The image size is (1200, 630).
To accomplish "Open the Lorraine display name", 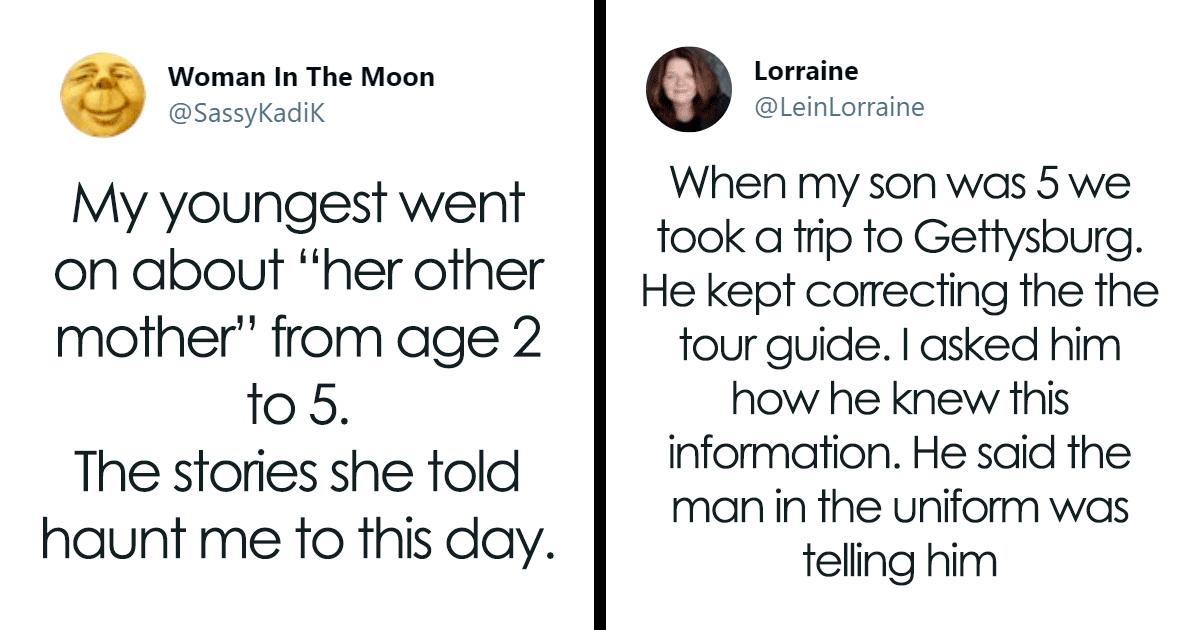I will [806, 71].
